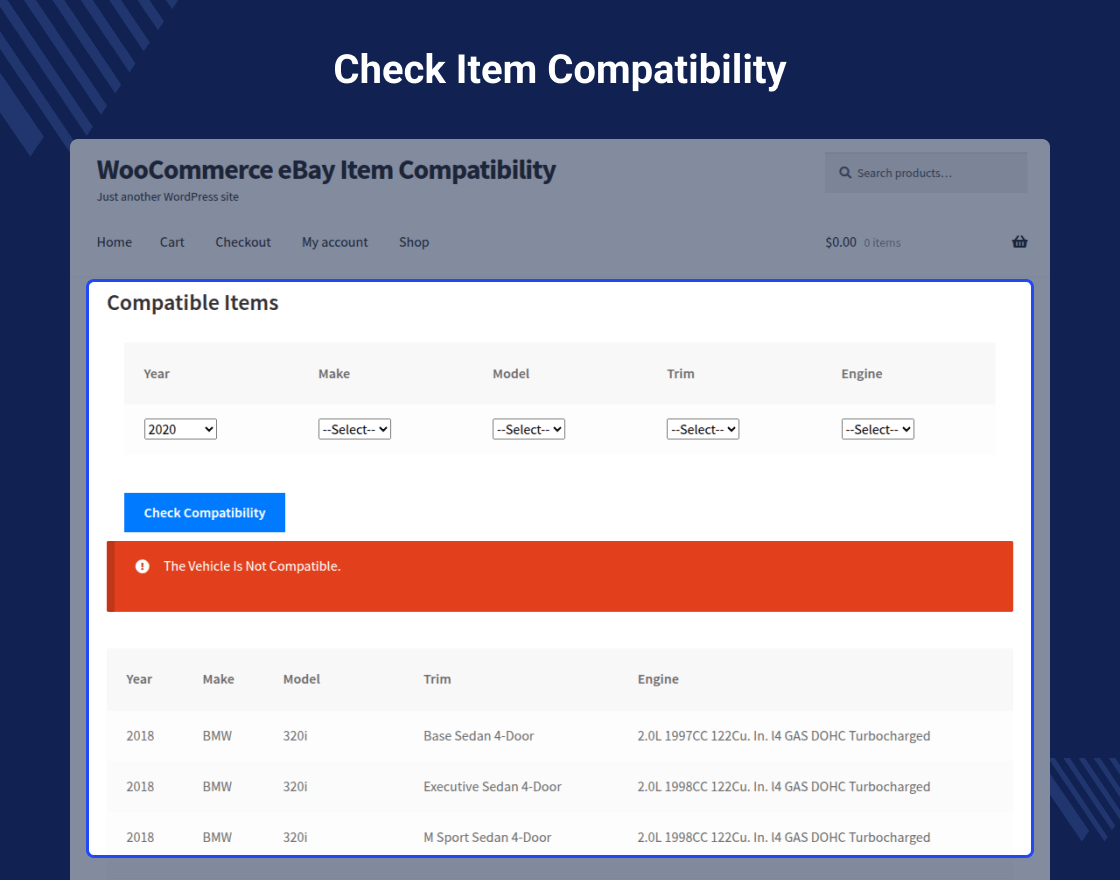Click the Model header in results table
This screenshot has height=880, width=1120.
click(301, 679)
